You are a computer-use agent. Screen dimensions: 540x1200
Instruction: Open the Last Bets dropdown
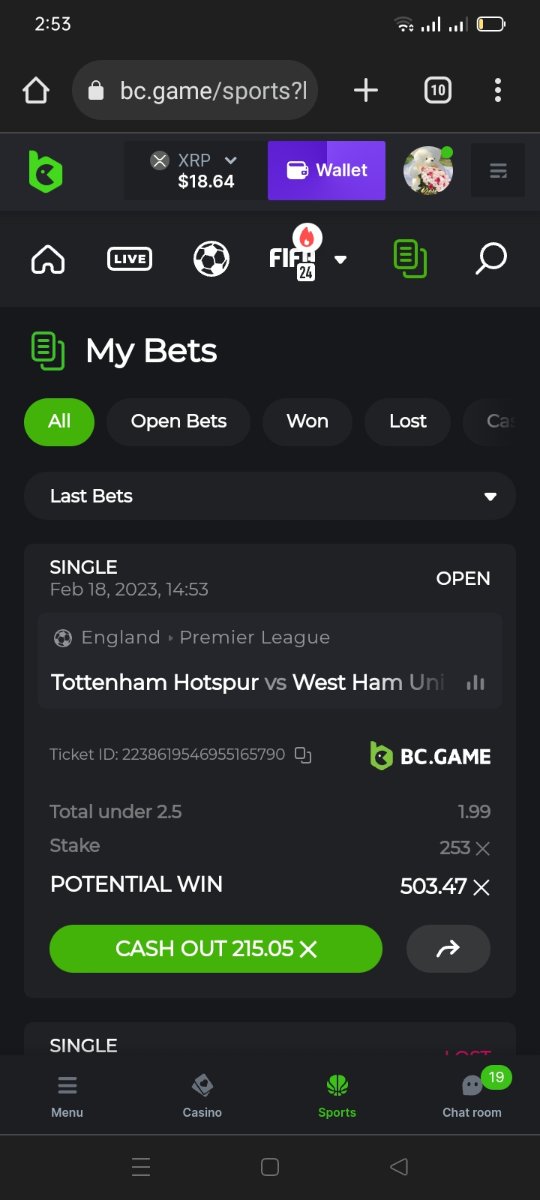click(x=270, y=496)
